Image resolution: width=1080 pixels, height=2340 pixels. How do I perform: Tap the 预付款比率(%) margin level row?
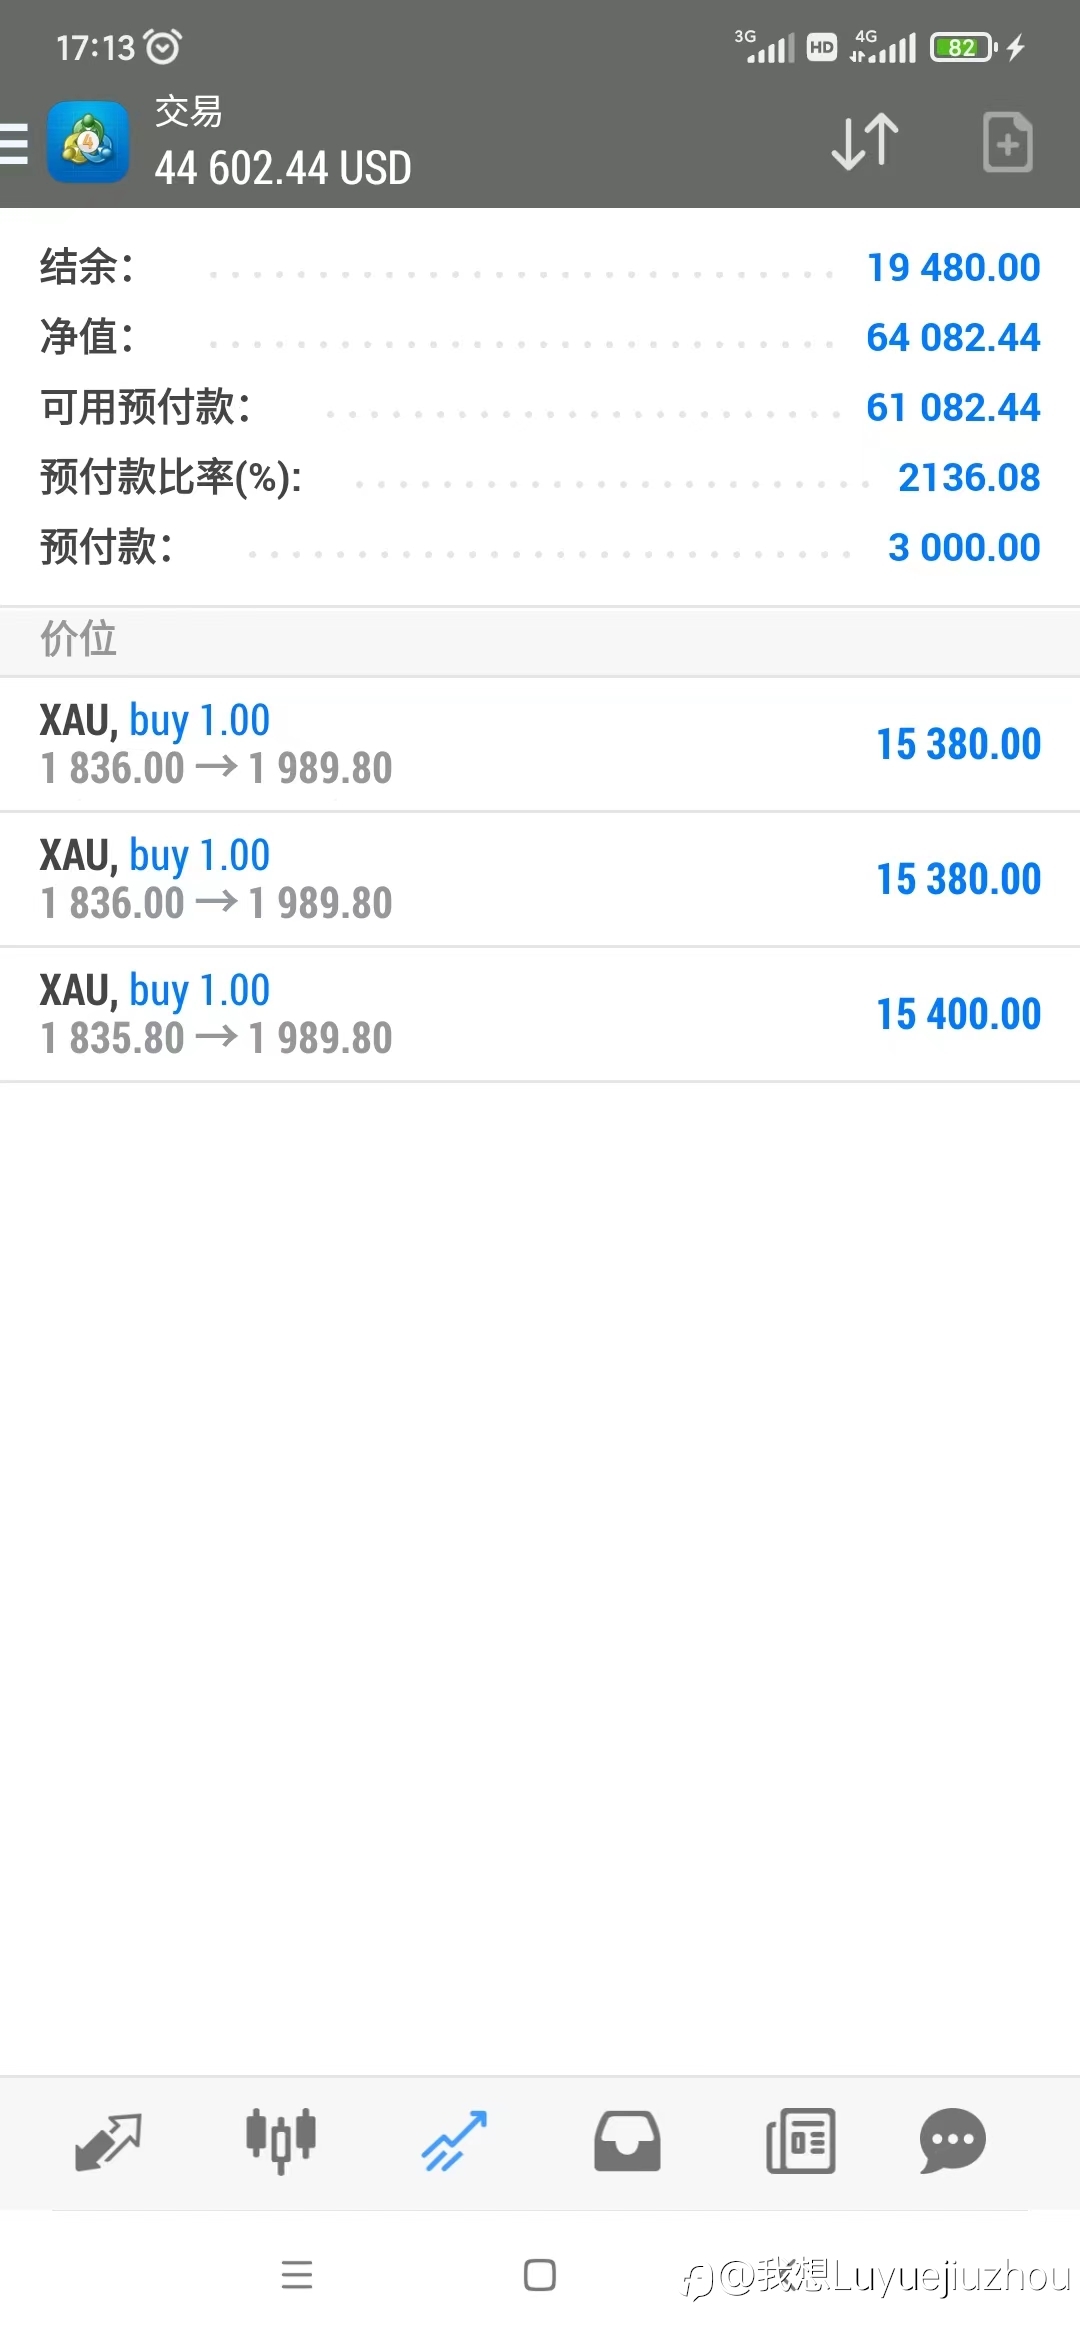coord(540,477)
